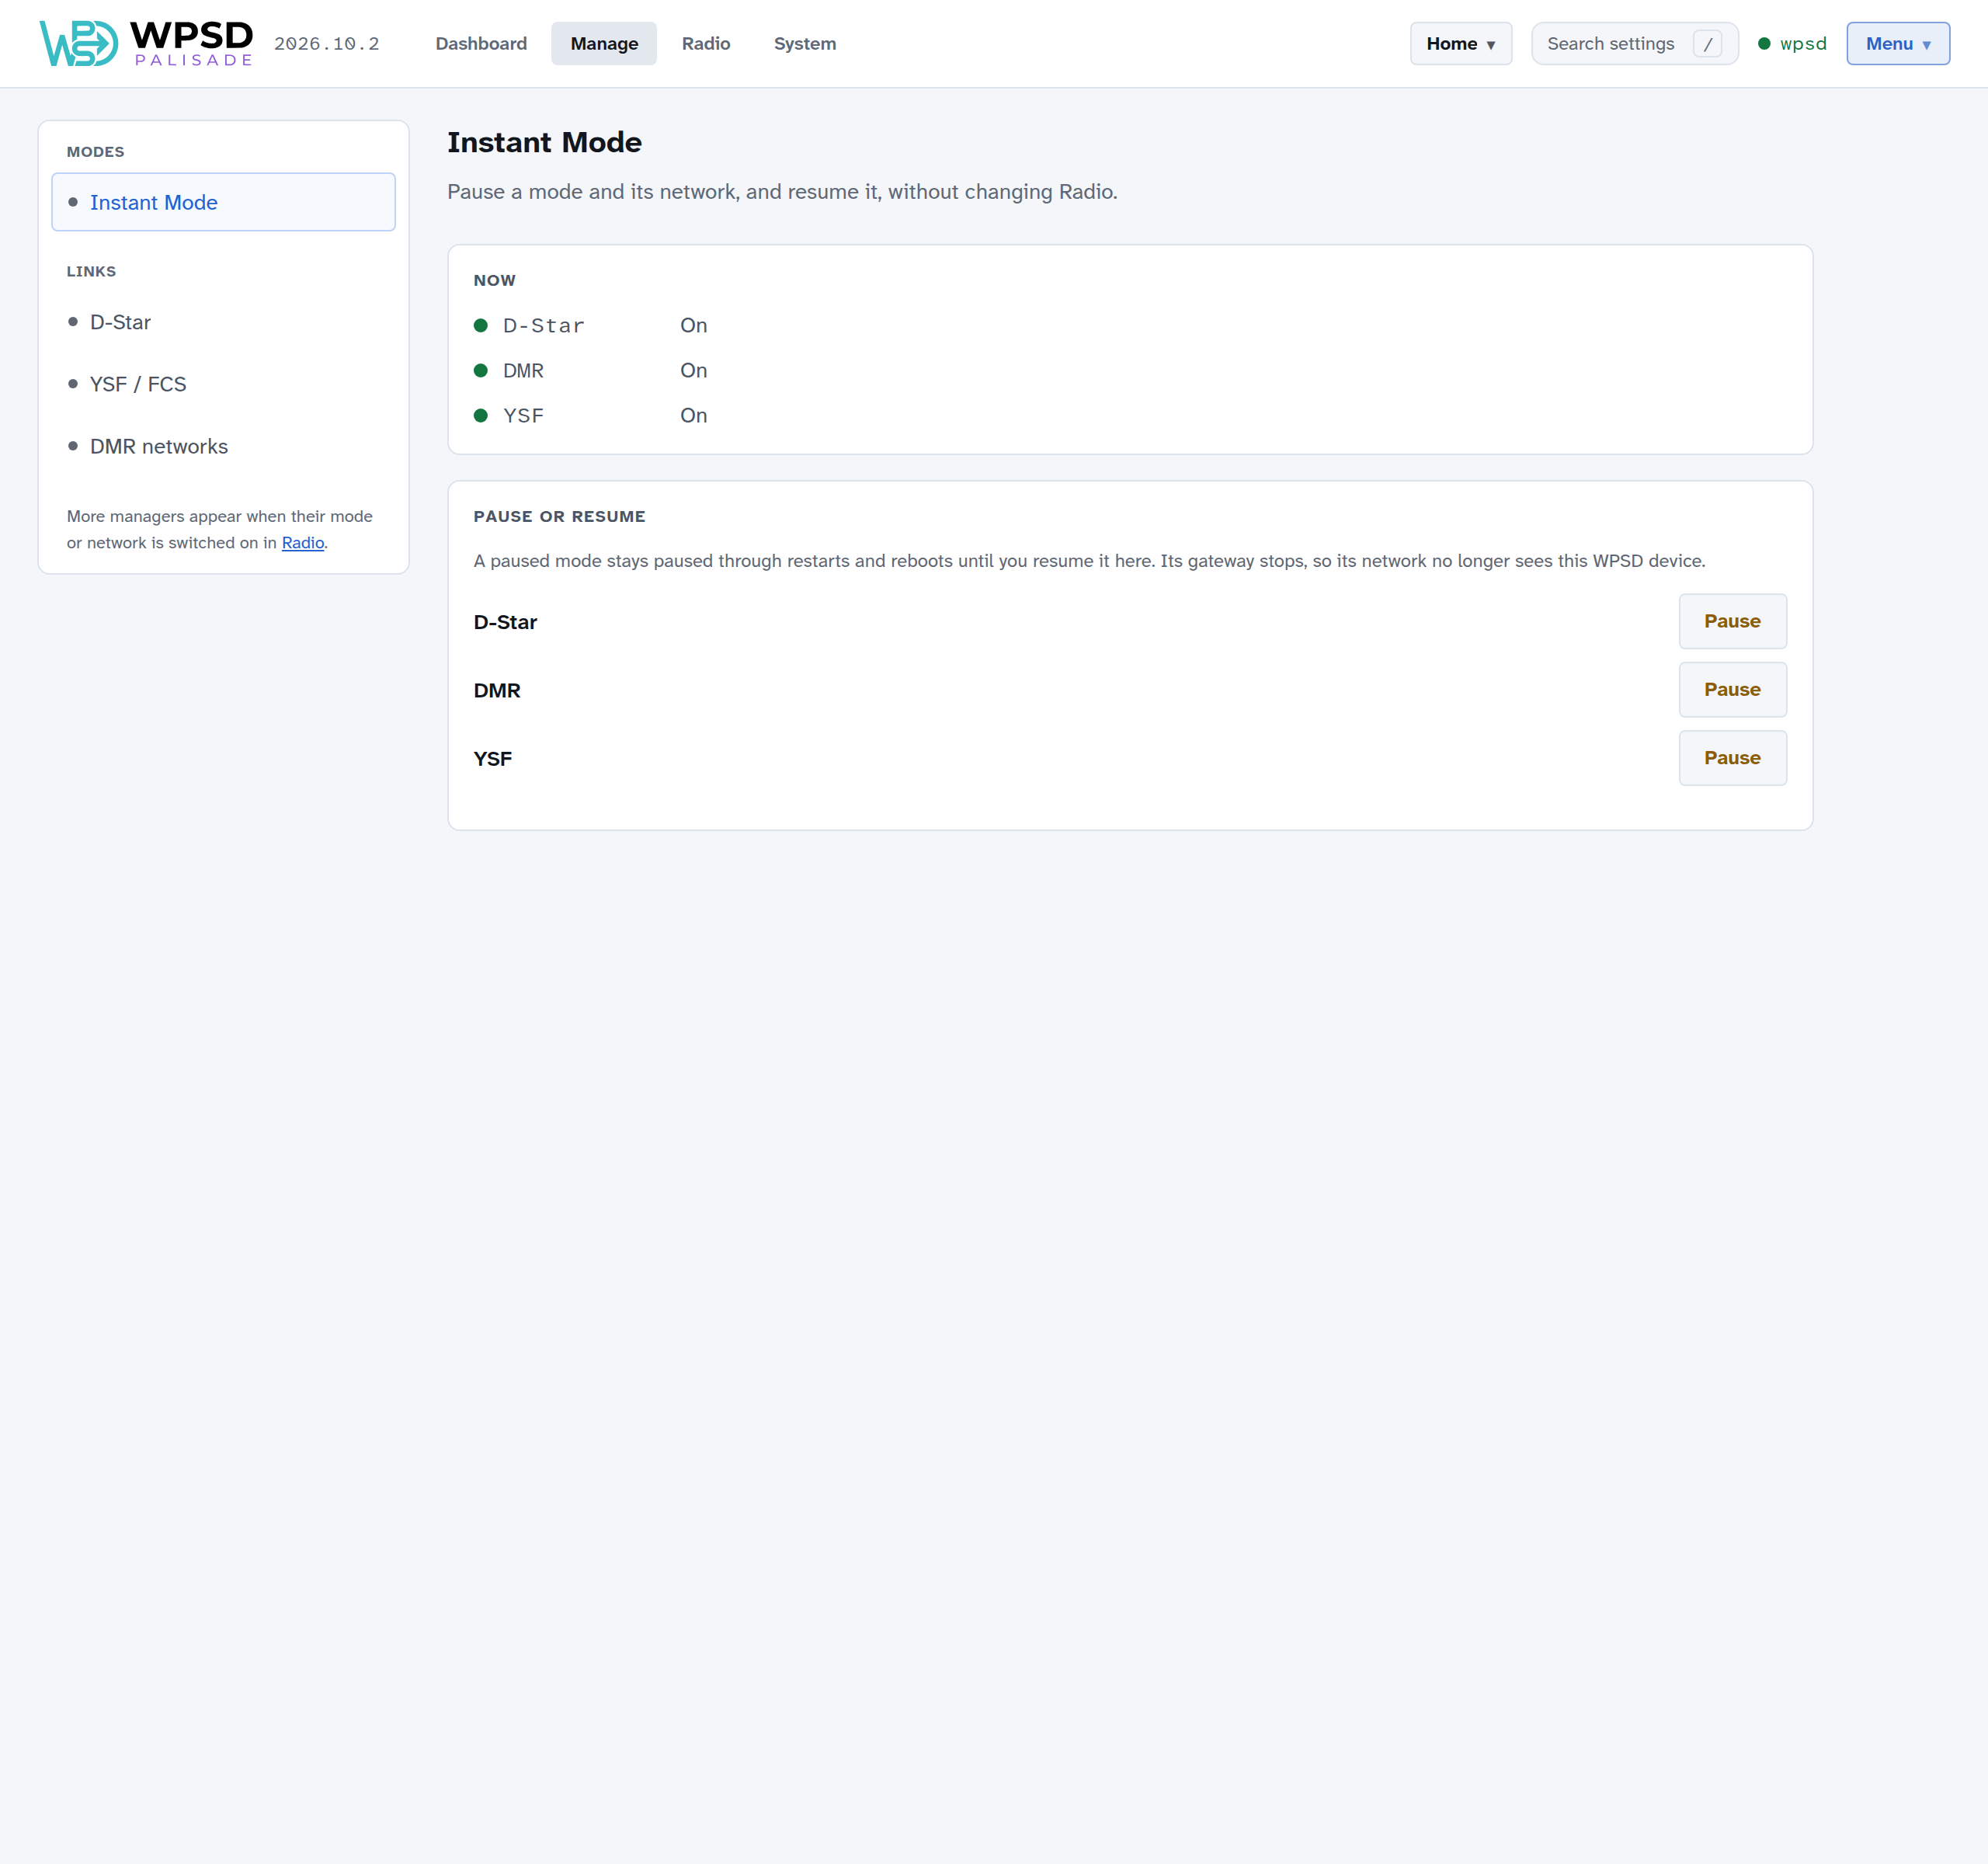The width and height of the screenshot is (1988, 1864).
Task: Open the Dashboard tab
Action: click(481, 43)
